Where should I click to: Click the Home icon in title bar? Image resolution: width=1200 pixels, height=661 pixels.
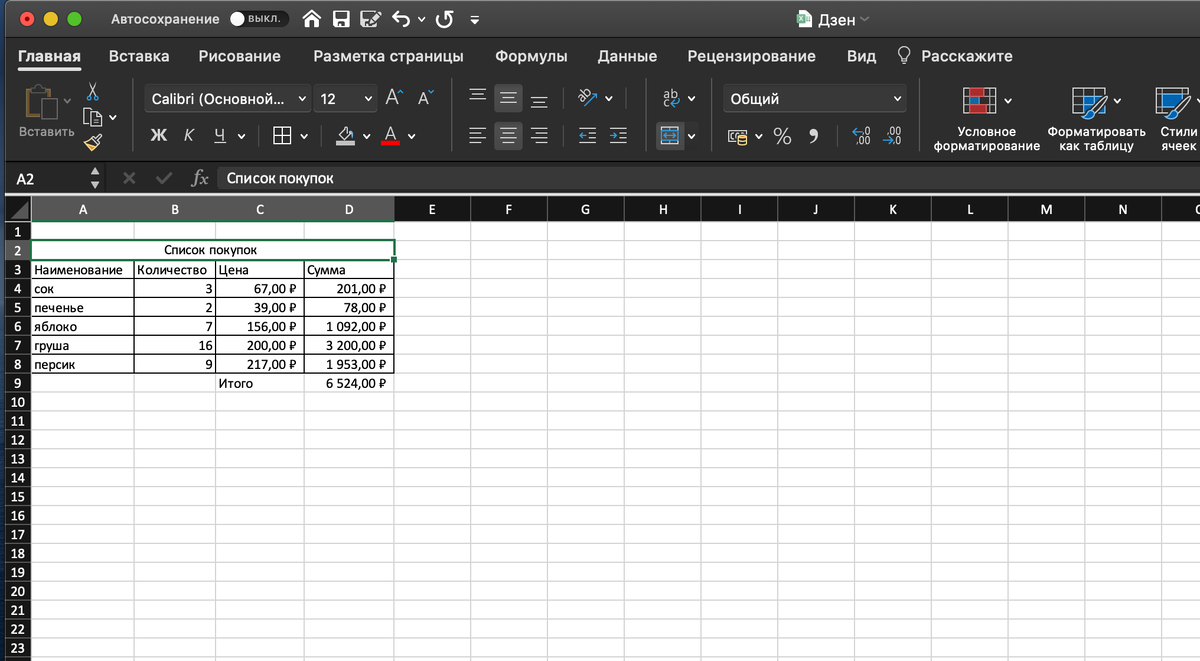pyautogui.click(x=312, y=19)
